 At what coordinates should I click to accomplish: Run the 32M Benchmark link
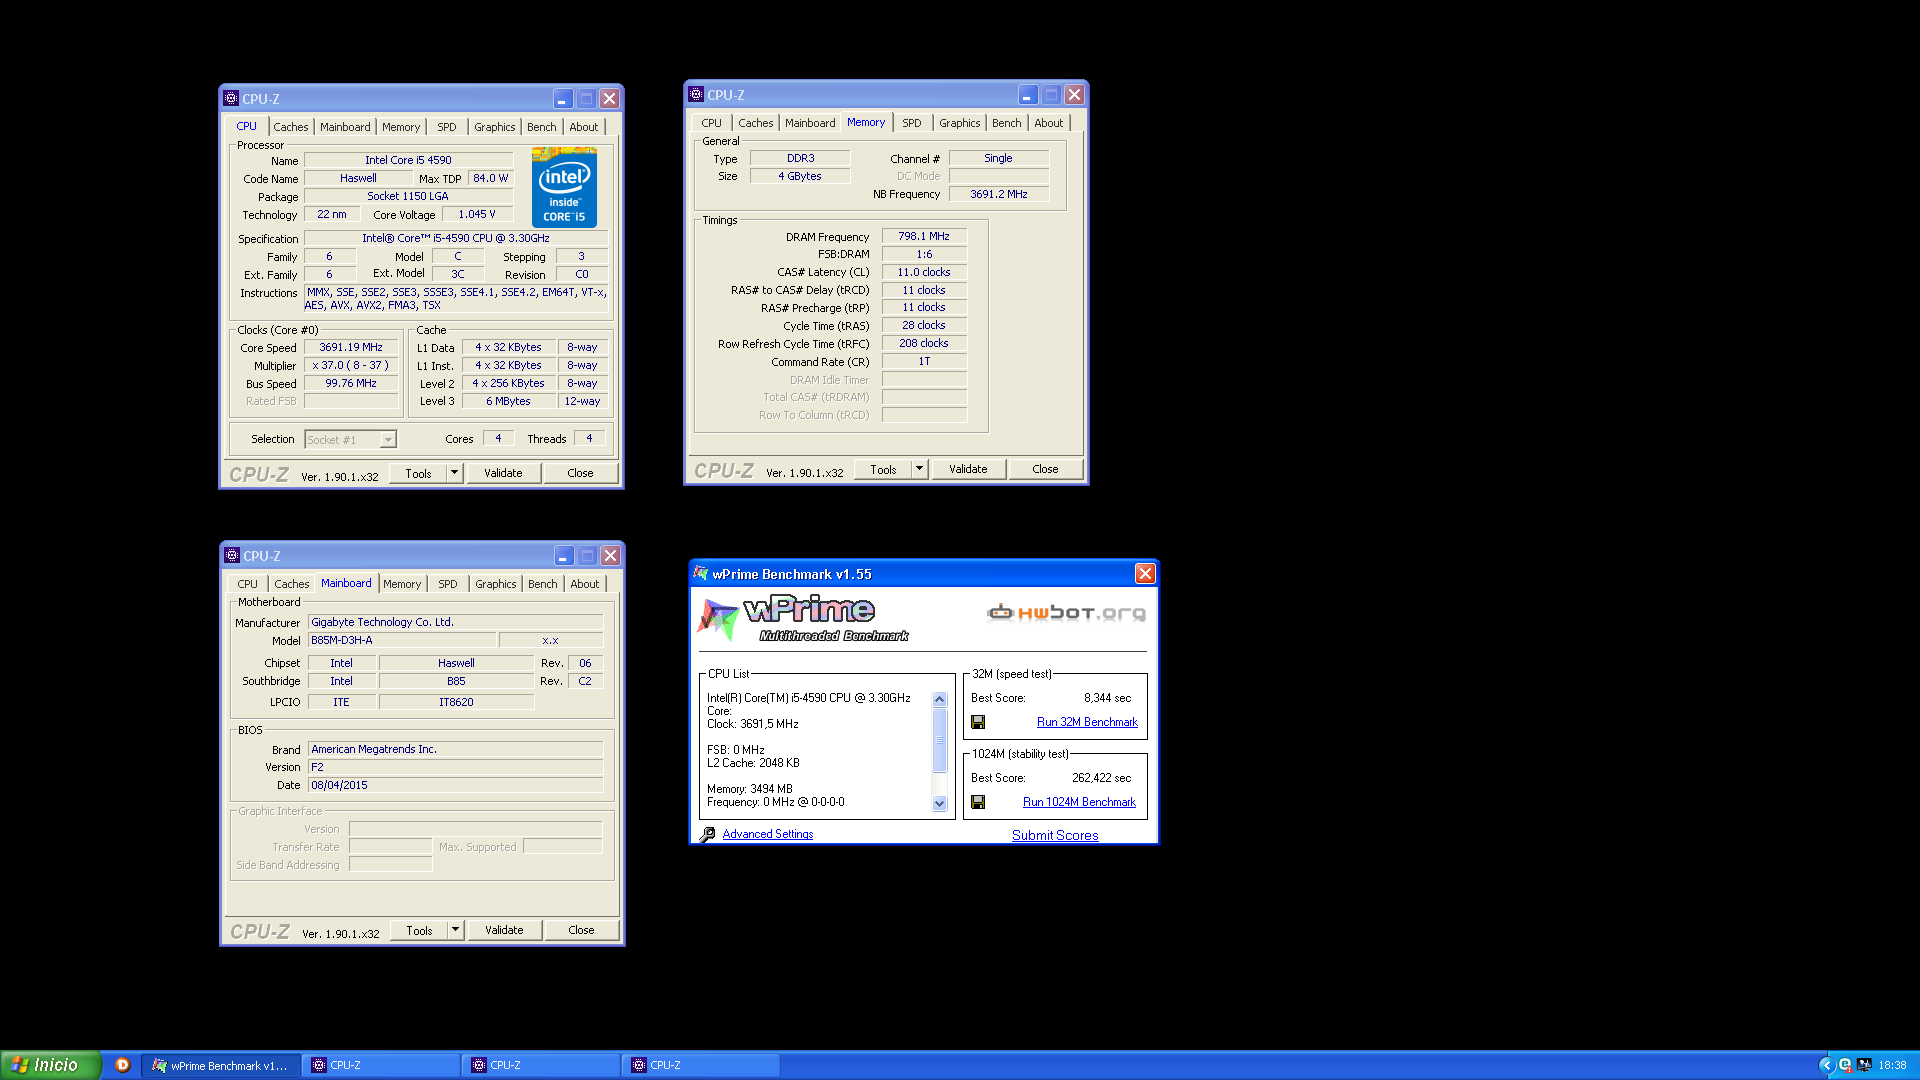click(1087, 722)
